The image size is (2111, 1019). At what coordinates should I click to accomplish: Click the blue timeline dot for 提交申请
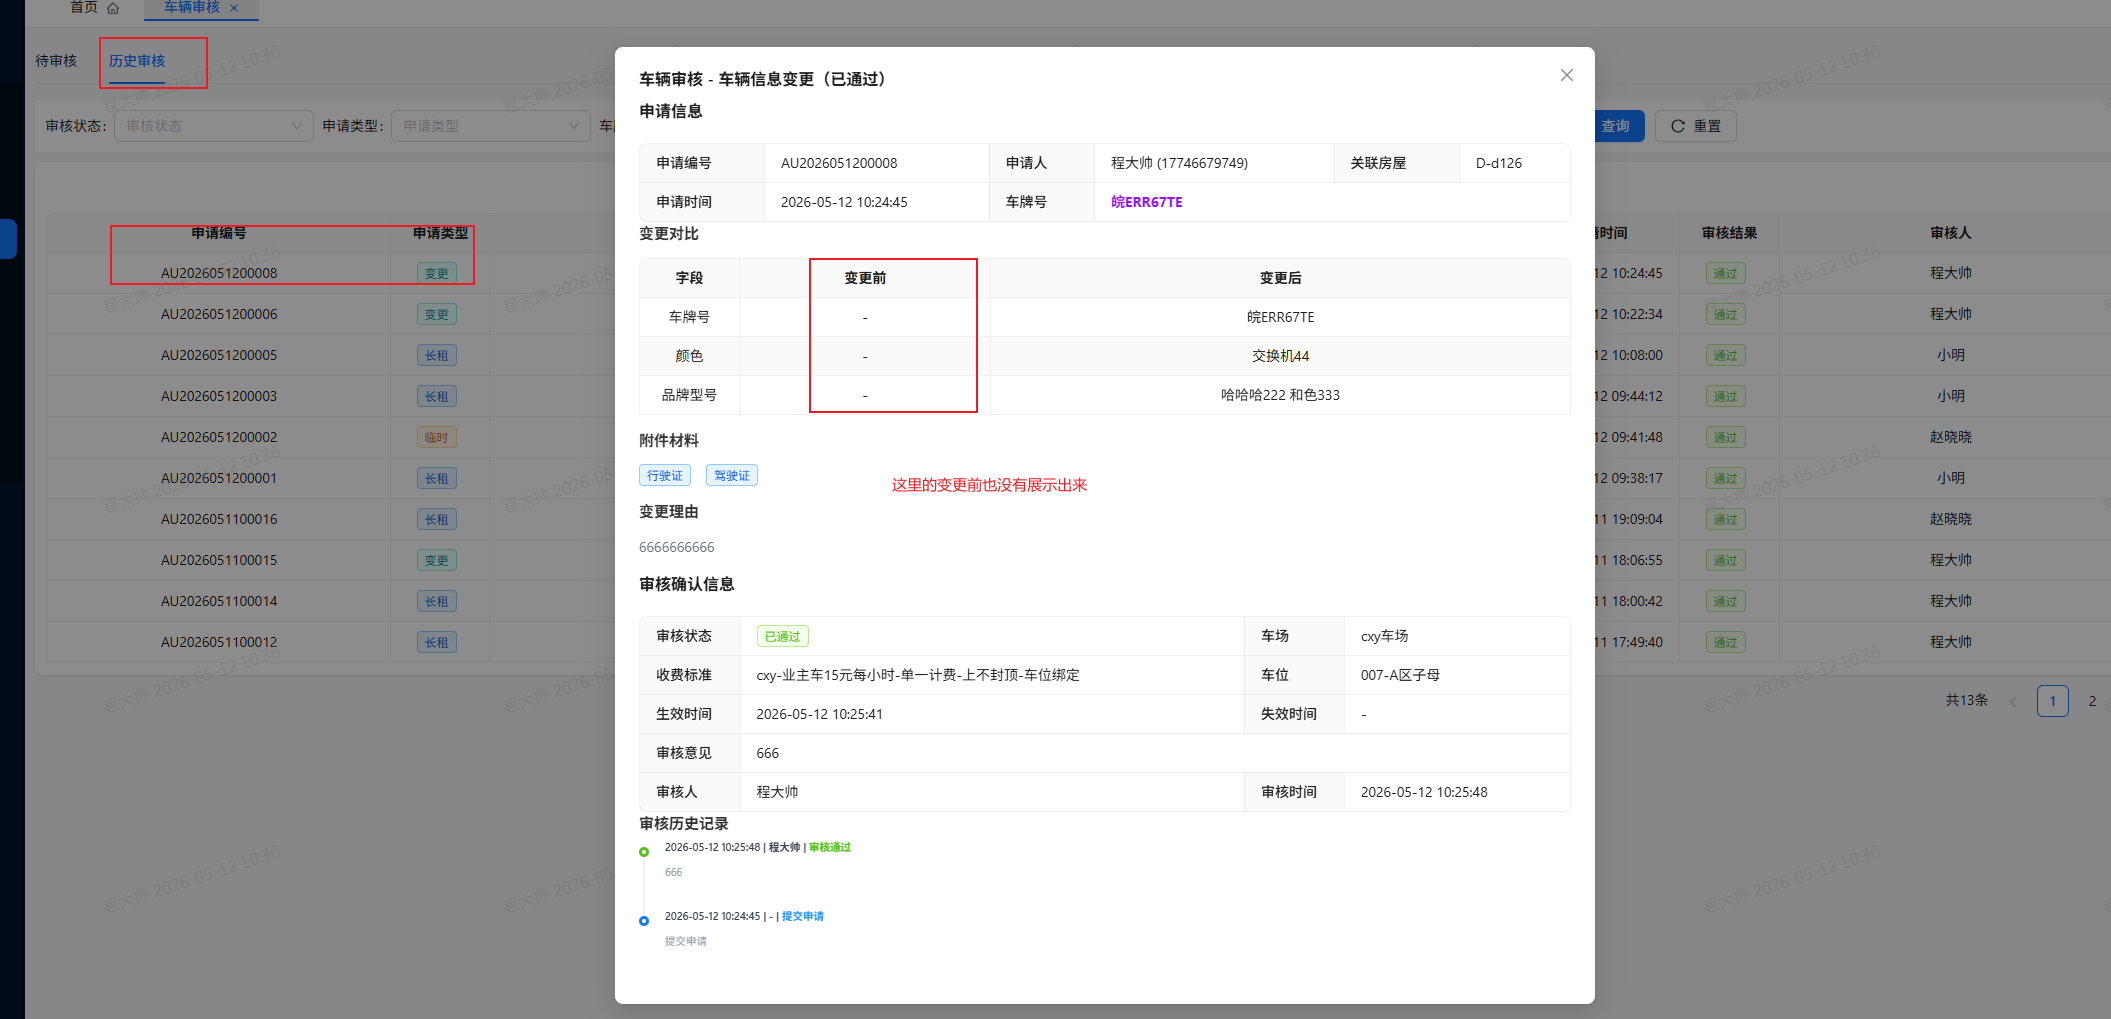click(x=644, y=921)
